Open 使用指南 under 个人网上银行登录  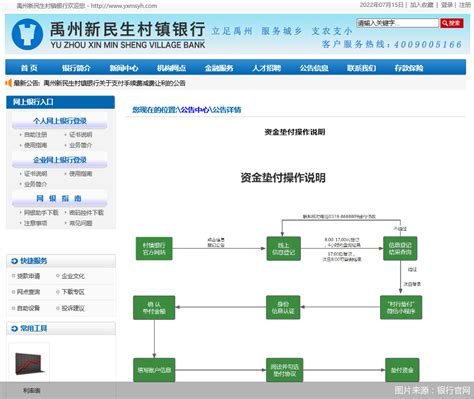tap(35, 145)
